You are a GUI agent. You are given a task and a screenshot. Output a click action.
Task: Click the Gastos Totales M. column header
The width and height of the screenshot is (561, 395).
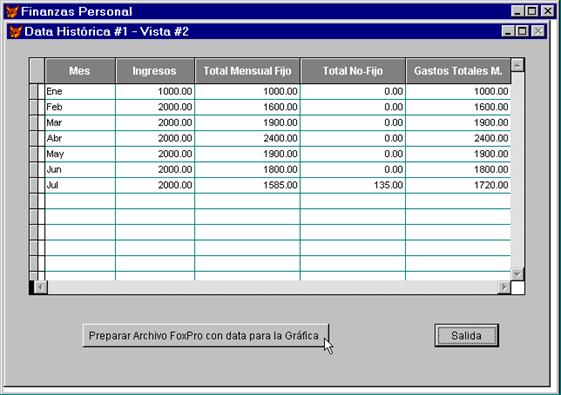coord(458,71)
